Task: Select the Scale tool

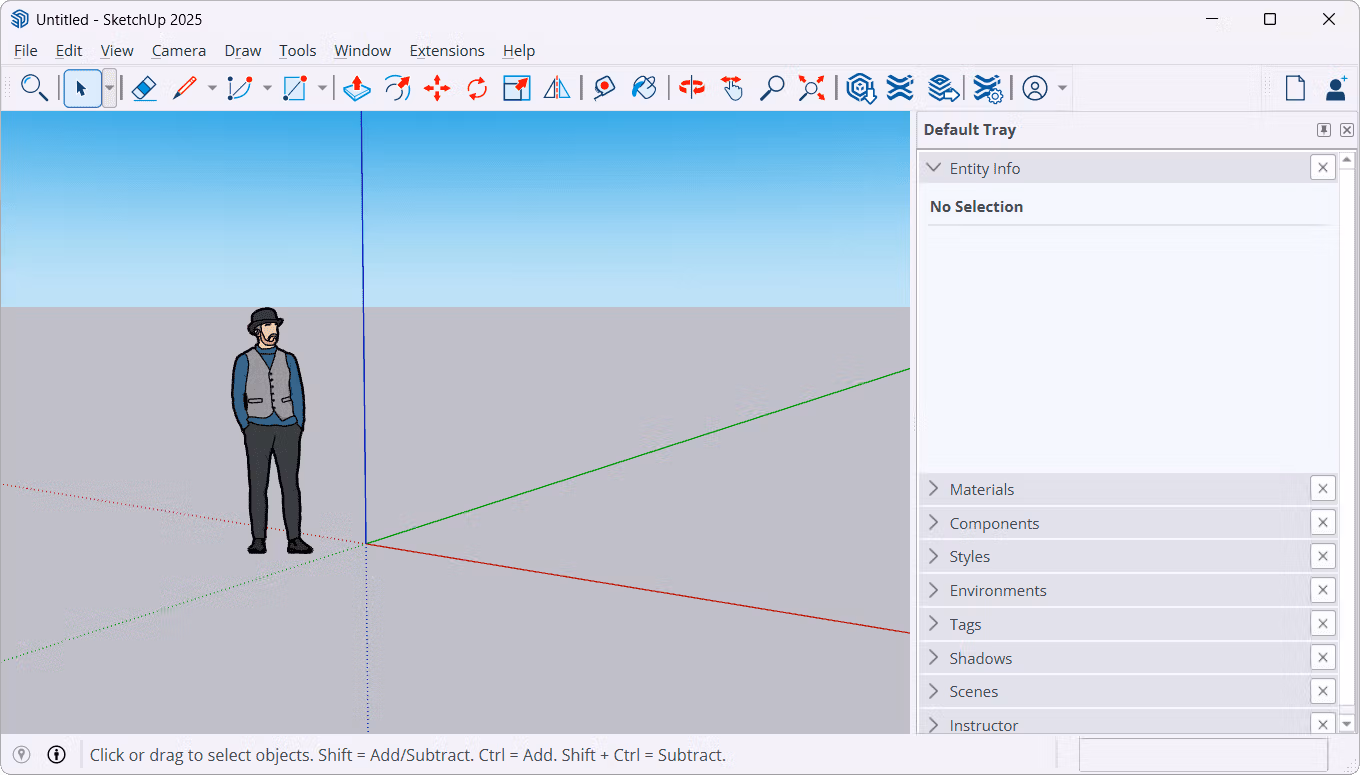Action: pos(516,88)
